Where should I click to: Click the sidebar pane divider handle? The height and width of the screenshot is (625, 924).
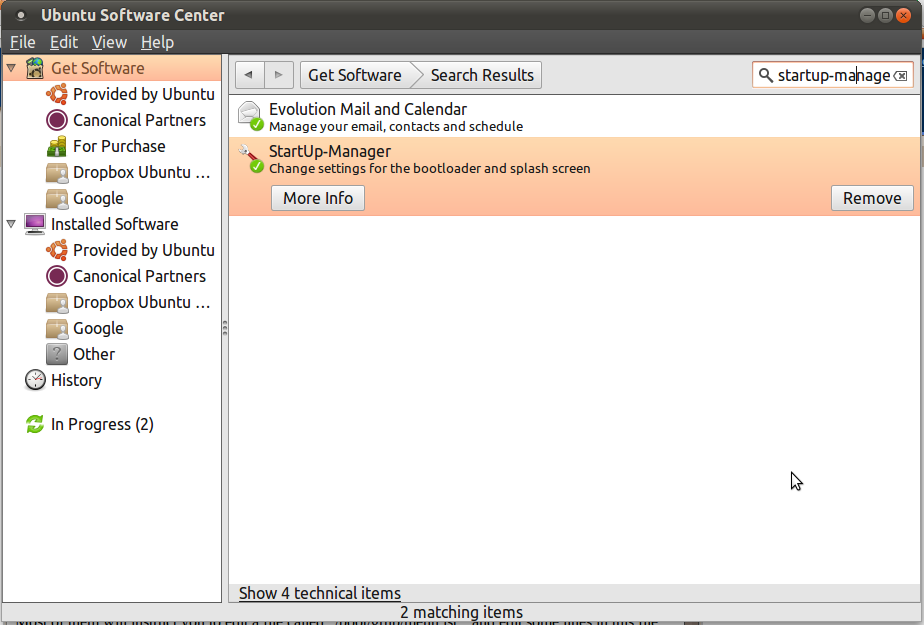click(225, 328)
